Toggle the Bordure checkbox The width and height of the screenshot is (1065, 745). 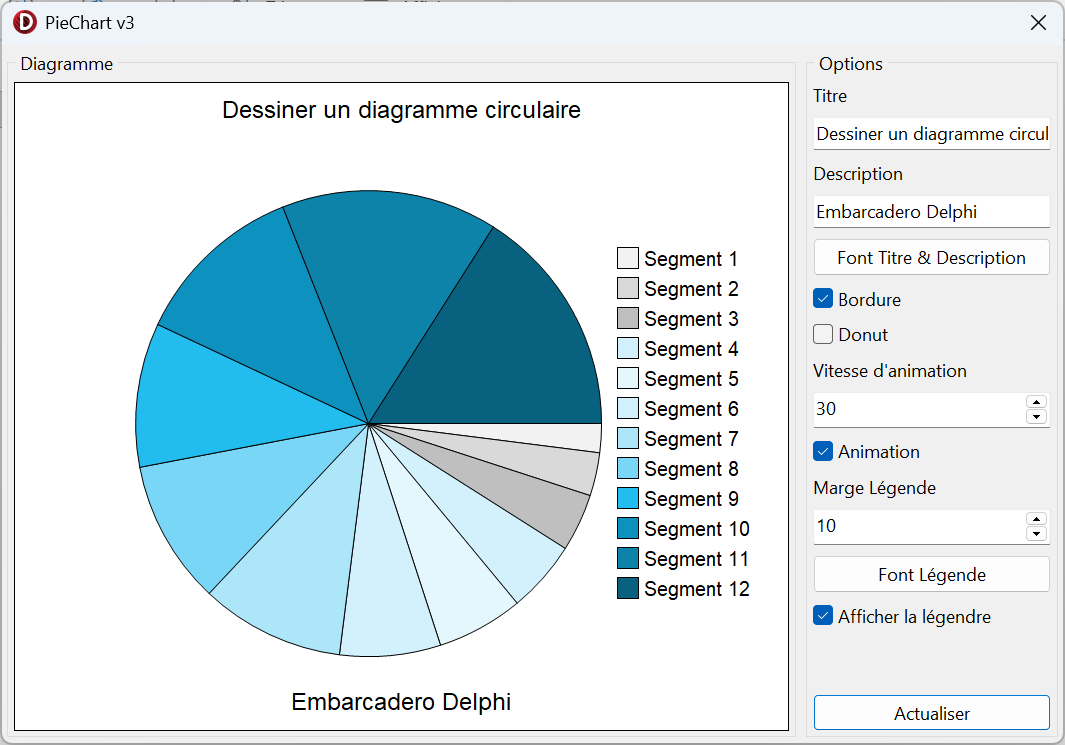click(x=823, y=299)
